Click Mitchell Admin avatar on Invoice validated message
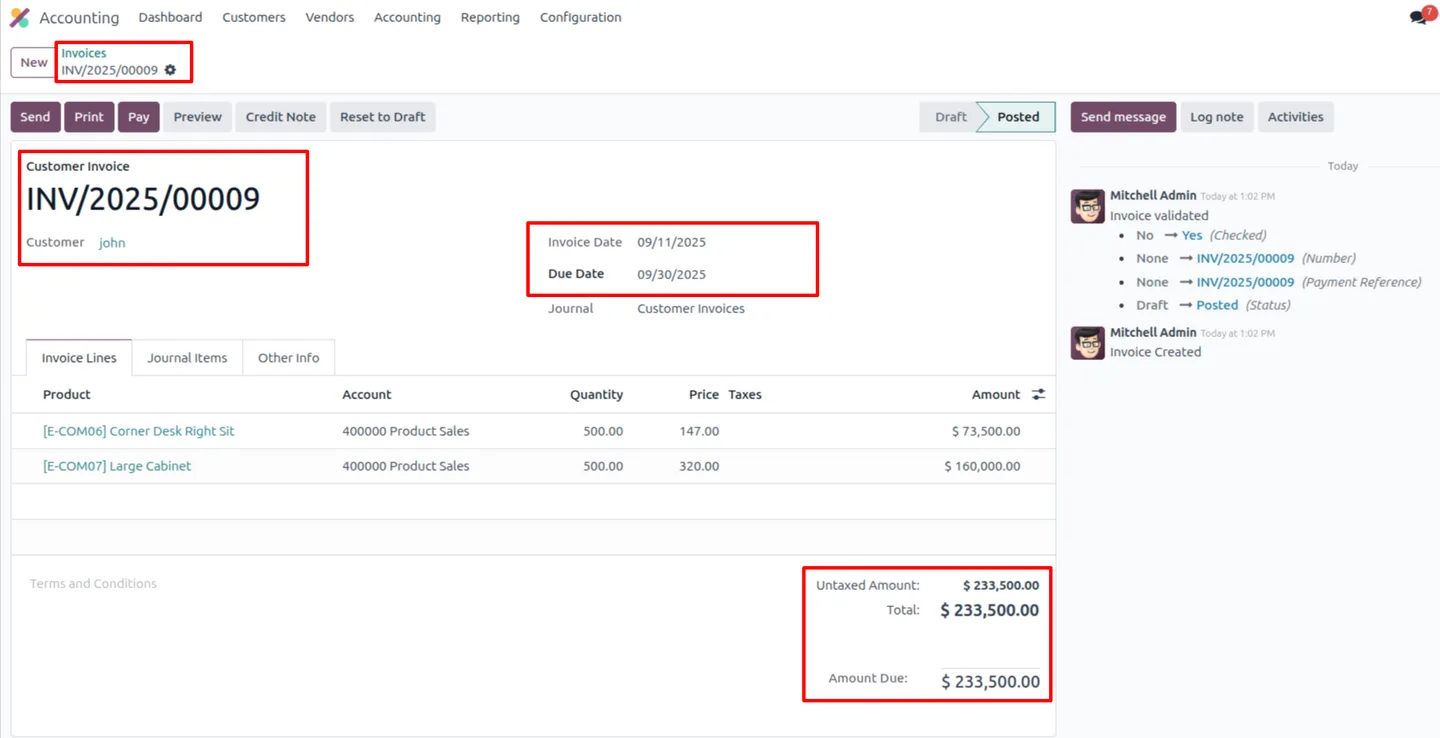 [x=1087, y=206]
